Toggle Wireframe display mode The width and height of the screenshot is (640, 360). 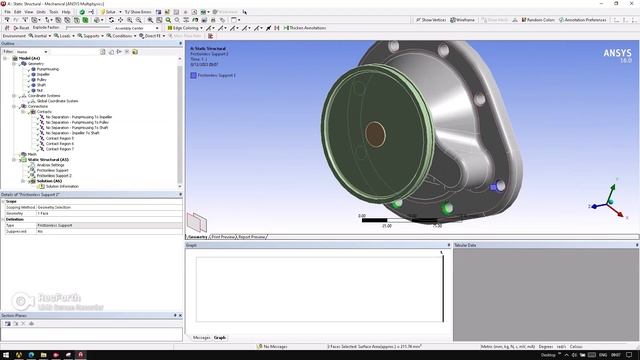click(x=462, y=20)
